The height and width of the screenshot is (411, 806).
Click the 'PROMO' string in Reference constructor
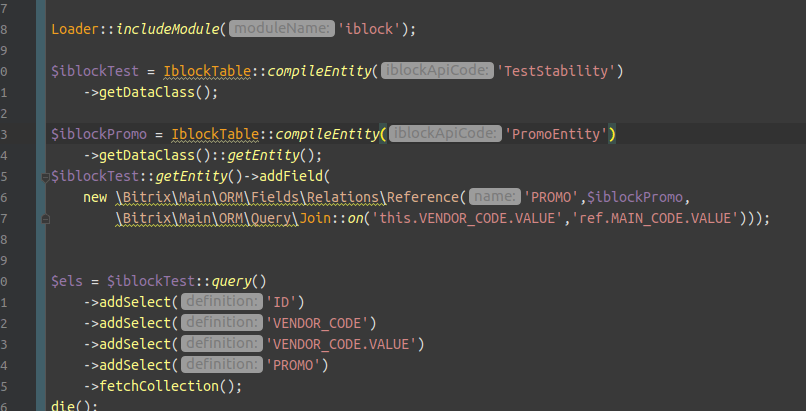point(551,198)
